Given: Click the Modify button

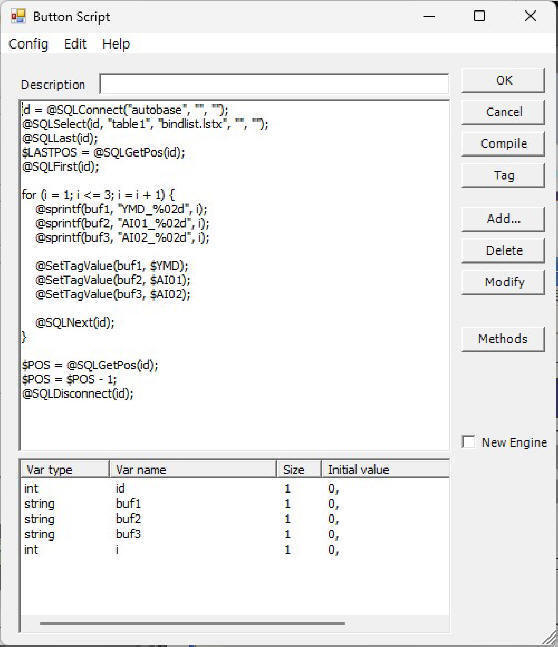Looking at the screenshot, I should click(x=503, y=282).
